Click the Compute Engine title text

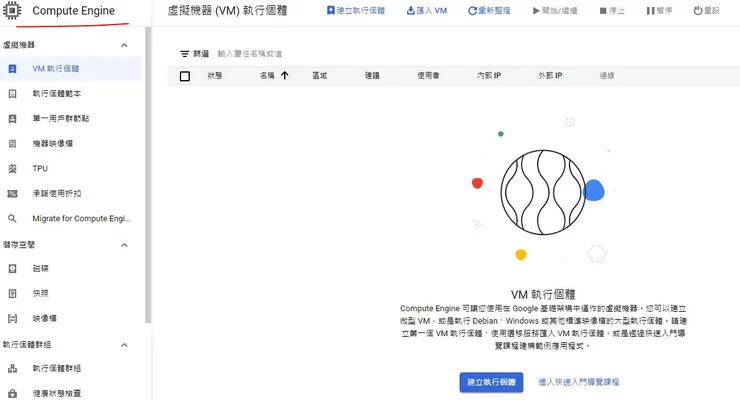coord(73,10)
